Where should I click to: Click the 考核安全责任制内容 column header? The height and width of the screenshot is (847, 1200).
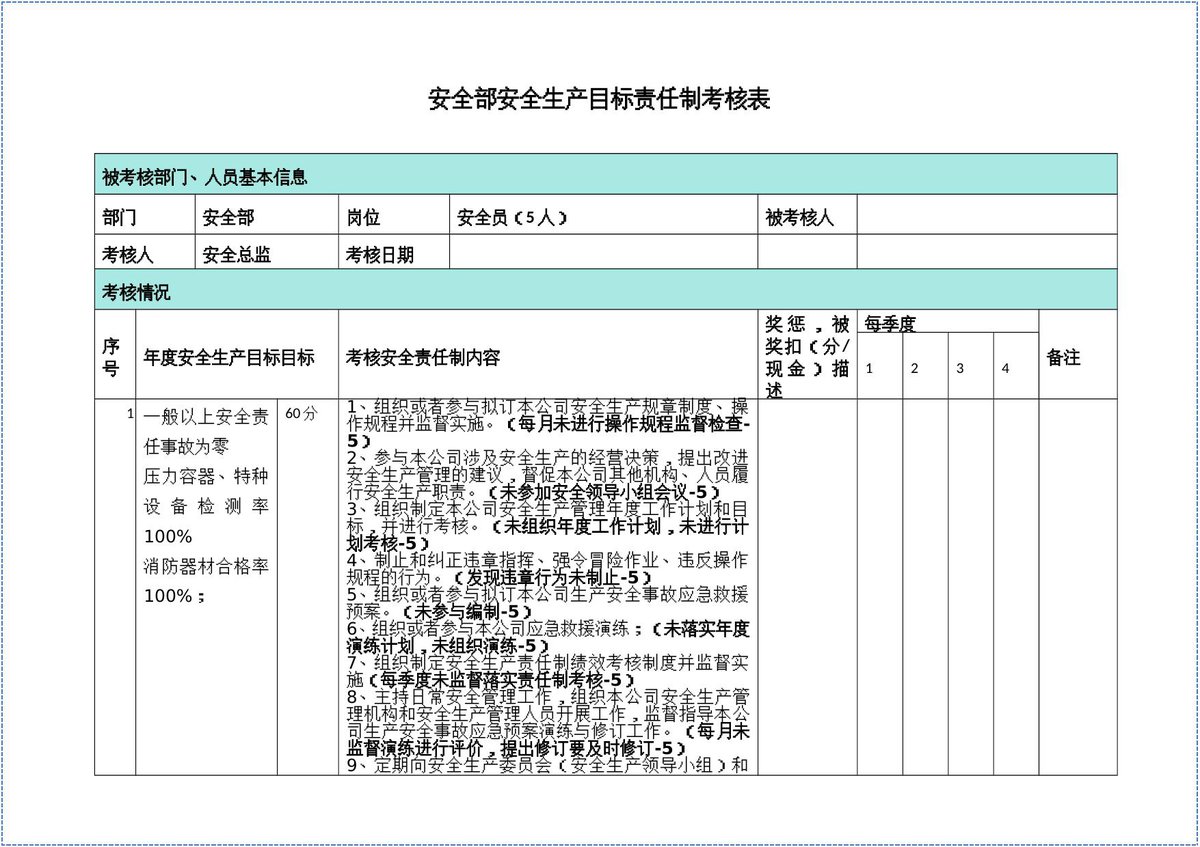(x=548, y=355)
